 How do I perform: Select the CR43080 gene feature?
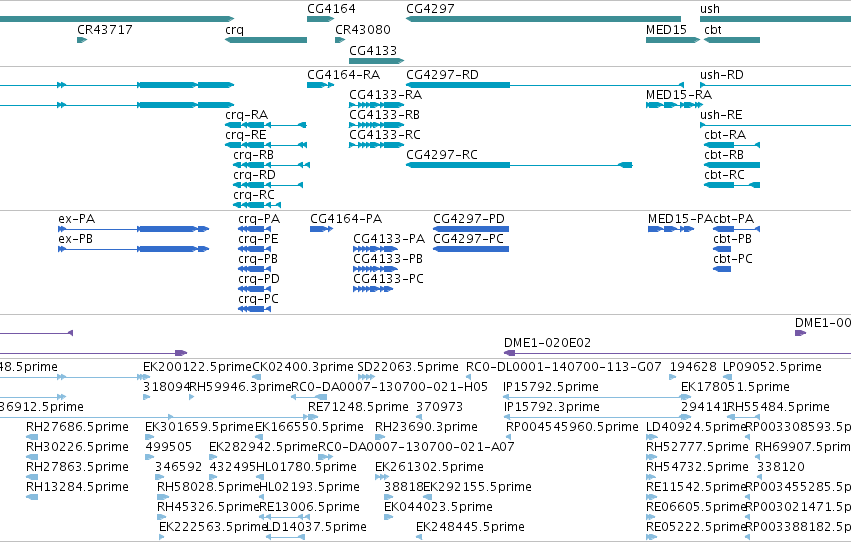coord(340,40)
